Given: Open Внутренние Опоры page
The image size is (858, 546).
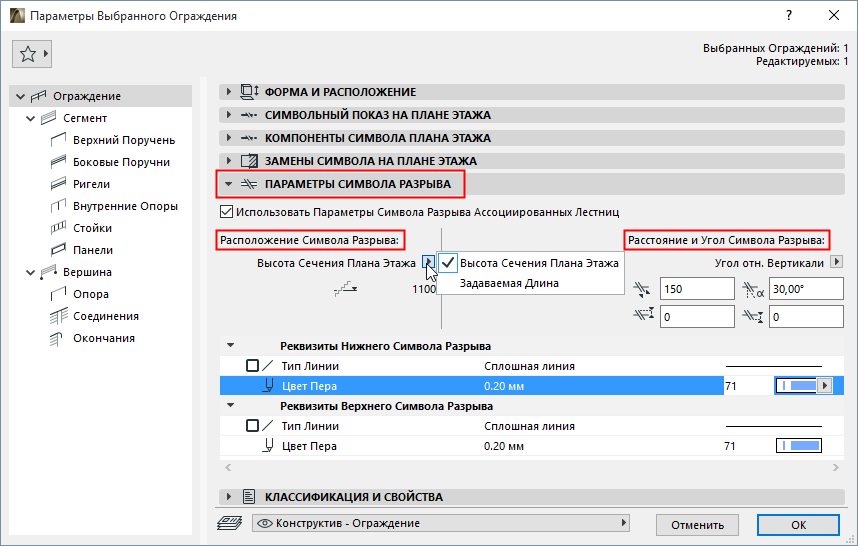Looking at the screenshot, I should pyautogui.click(x=125, y=206).
